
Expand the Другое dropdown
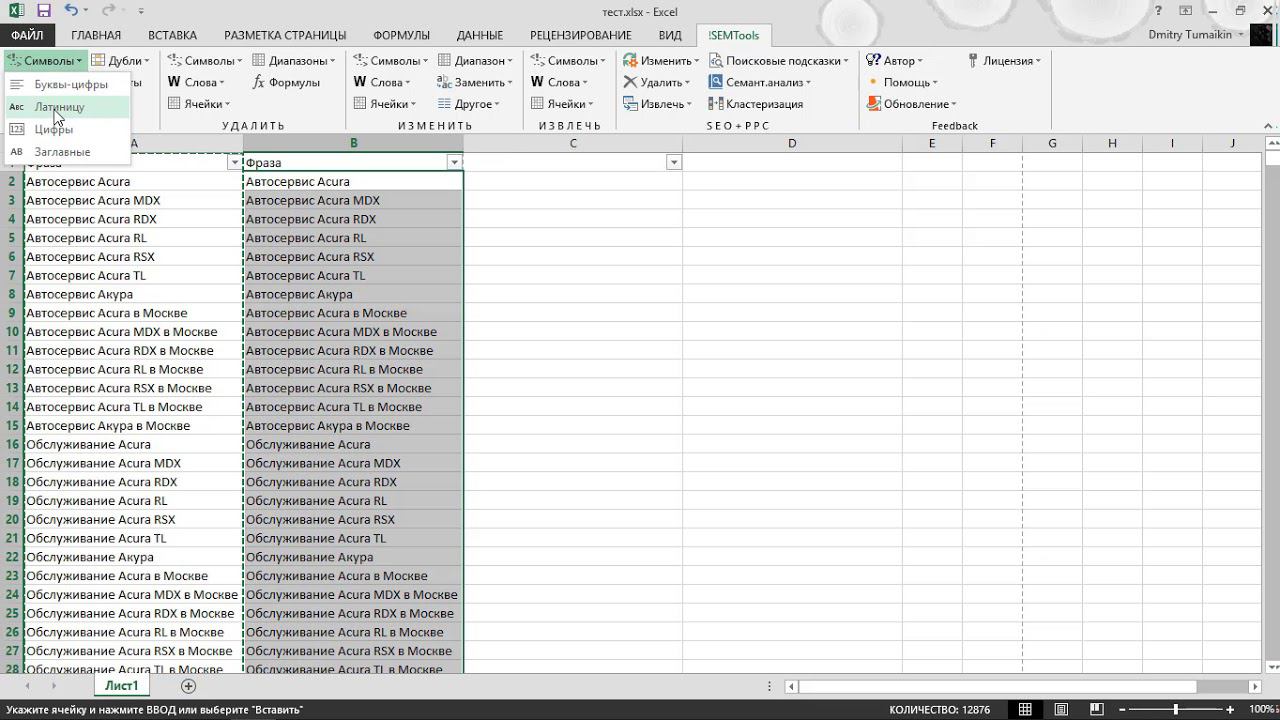pyautogui.click(x=469, y=104)
